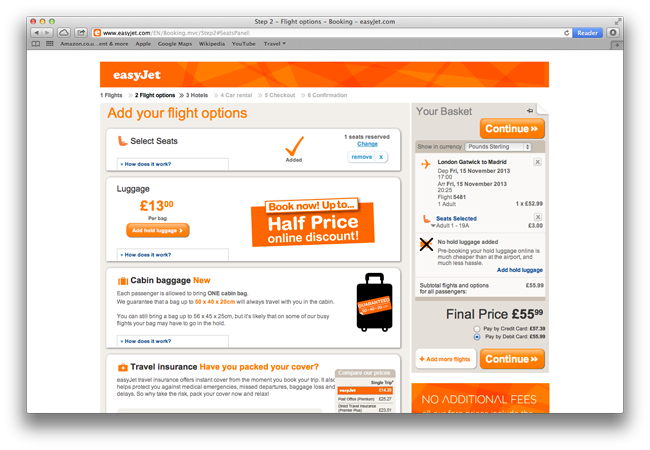The image size is (650, 450).
Task: Click the x next to remove seats
Action: pyautogui.click(x=381, y=157)
